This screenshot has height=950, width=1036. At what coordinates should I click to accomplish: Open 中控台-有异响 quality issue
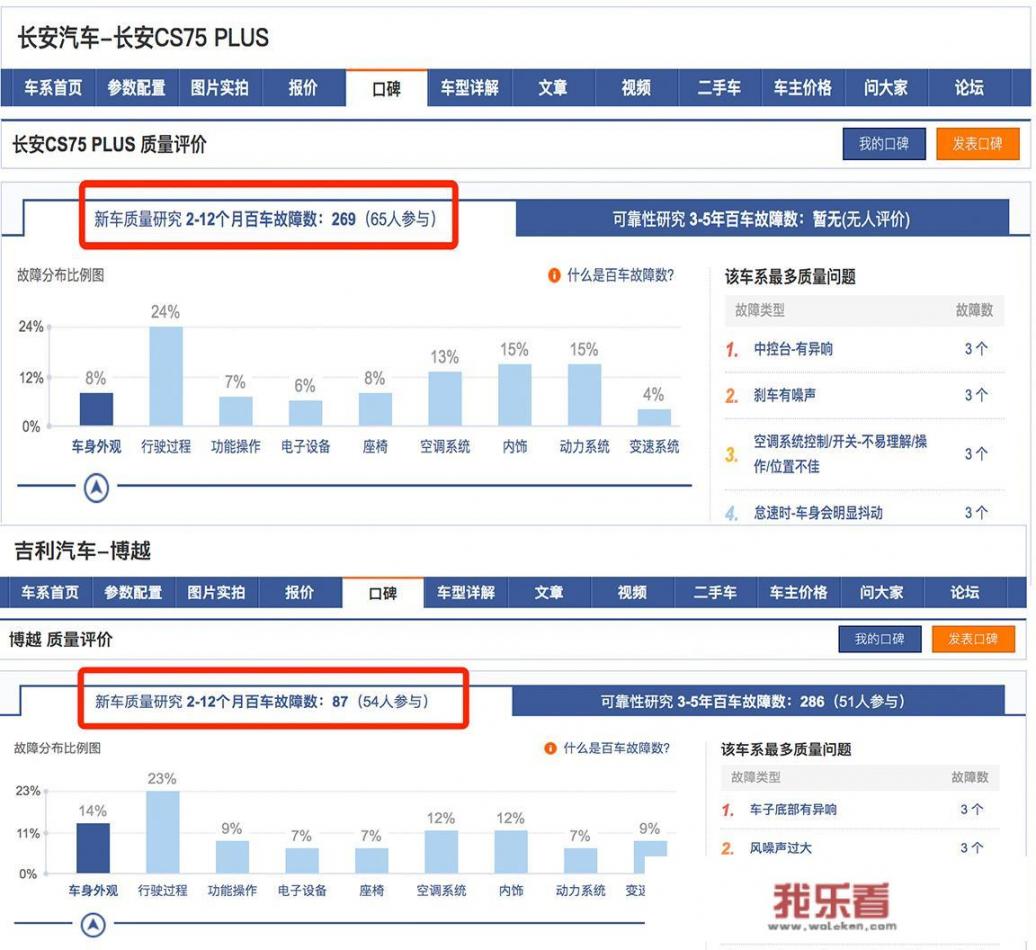coord(794,349)
